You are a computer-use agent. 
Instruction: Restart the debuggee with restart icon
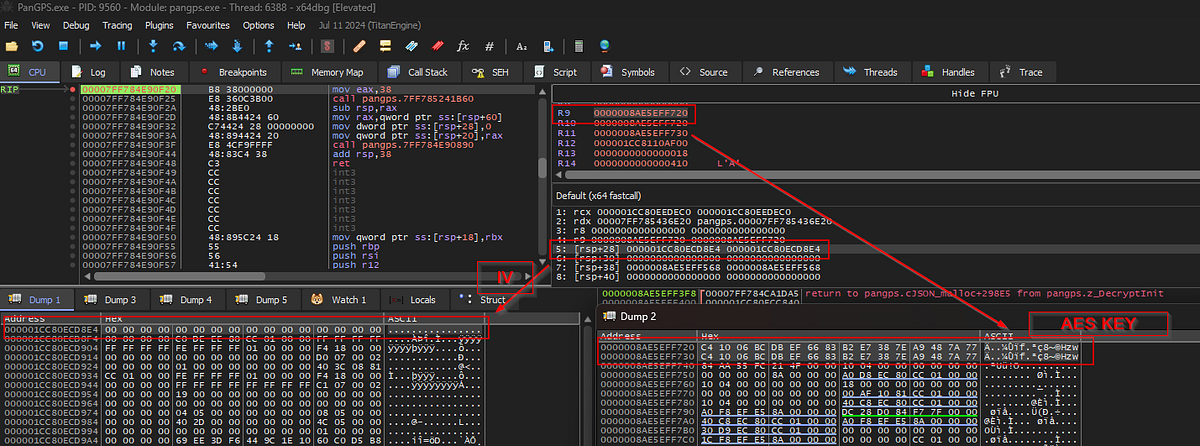click(x=37, y=46)
